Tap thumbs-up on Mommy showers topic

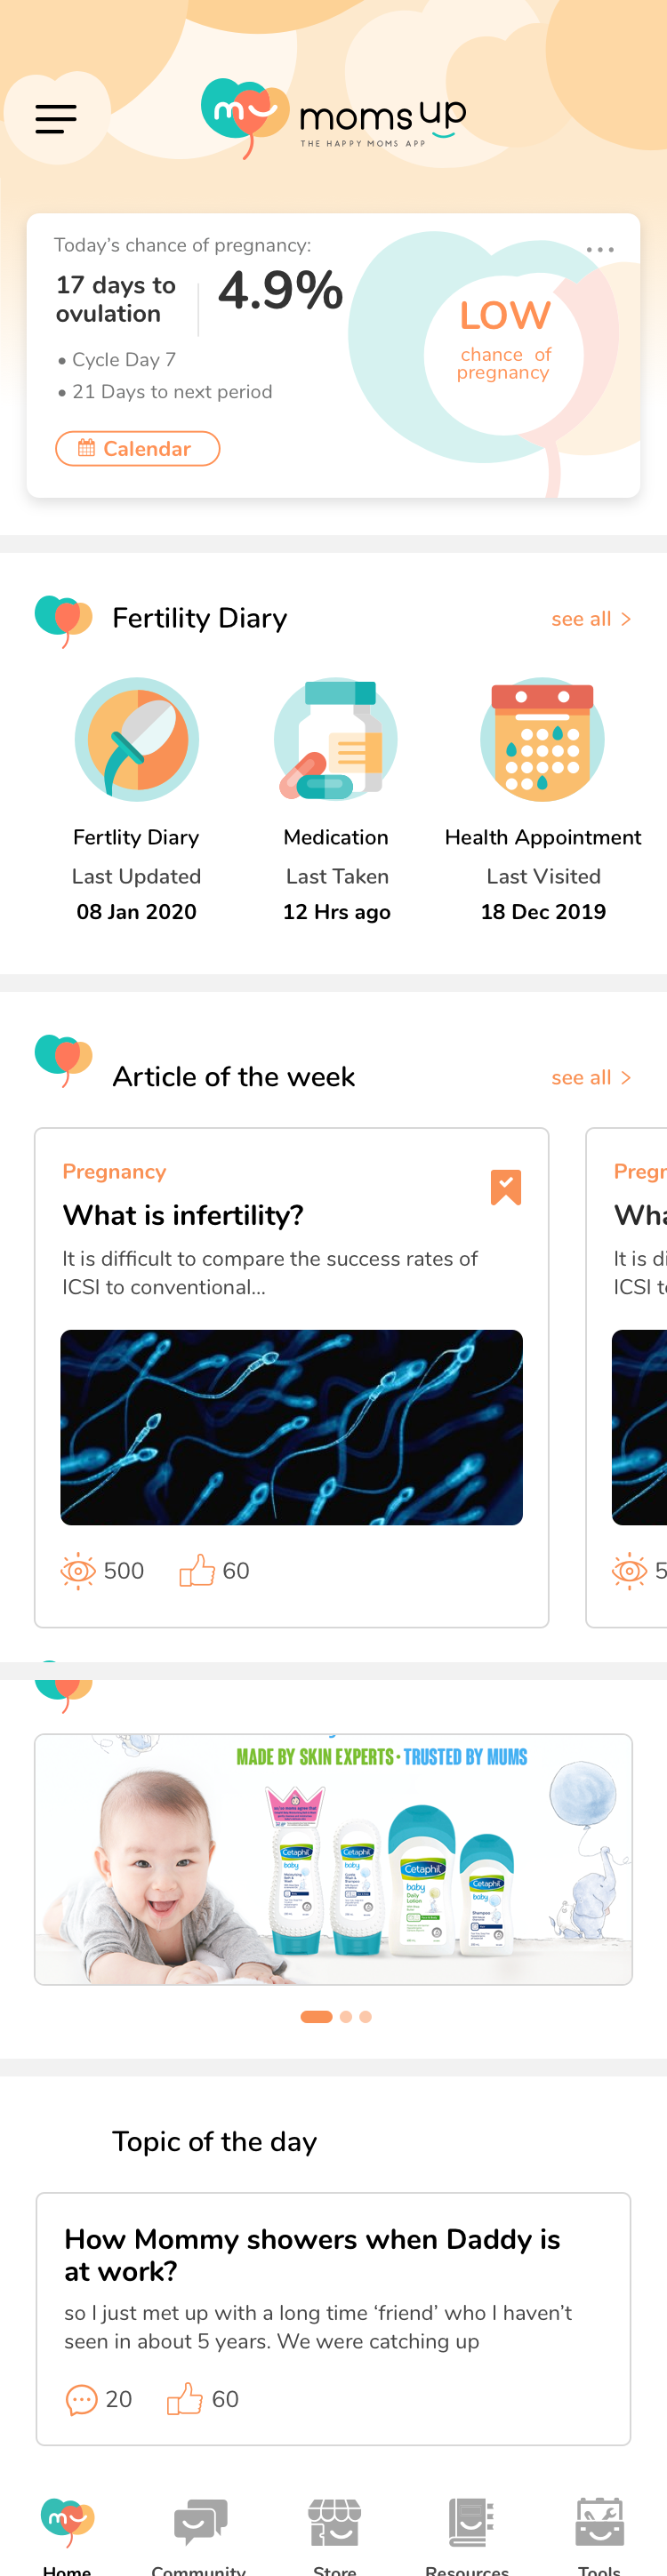tap(185, 2398)
